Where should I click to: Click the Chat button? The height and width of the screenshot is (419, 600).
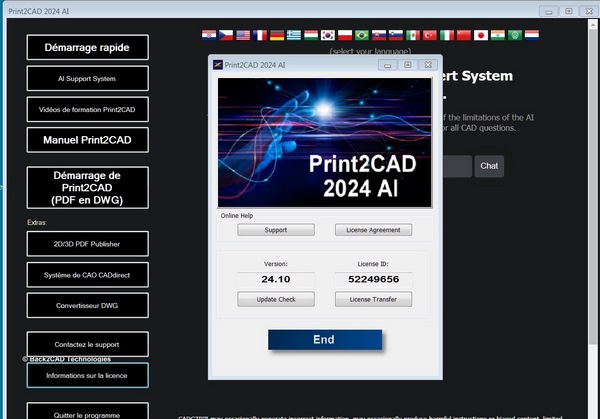[489, 166]
